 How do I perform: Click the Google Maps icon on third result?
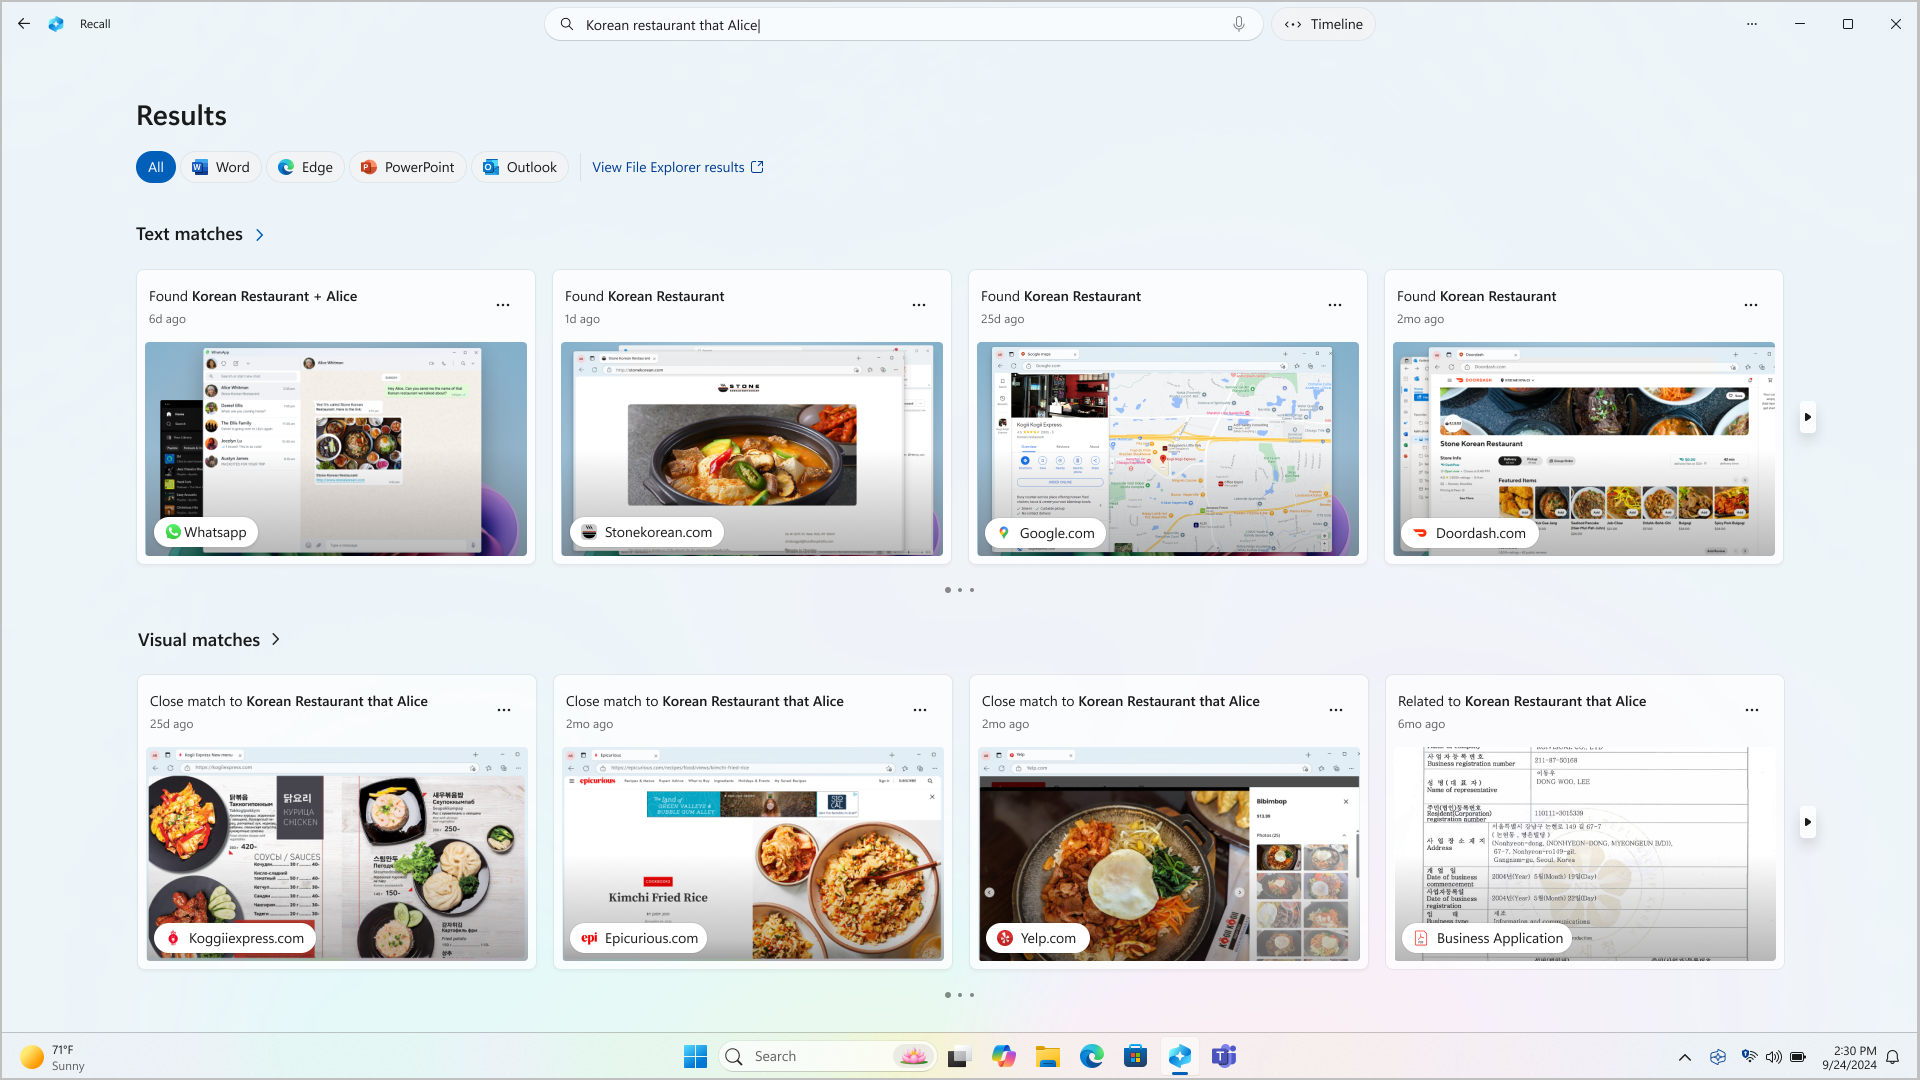tap(1004, 533)
